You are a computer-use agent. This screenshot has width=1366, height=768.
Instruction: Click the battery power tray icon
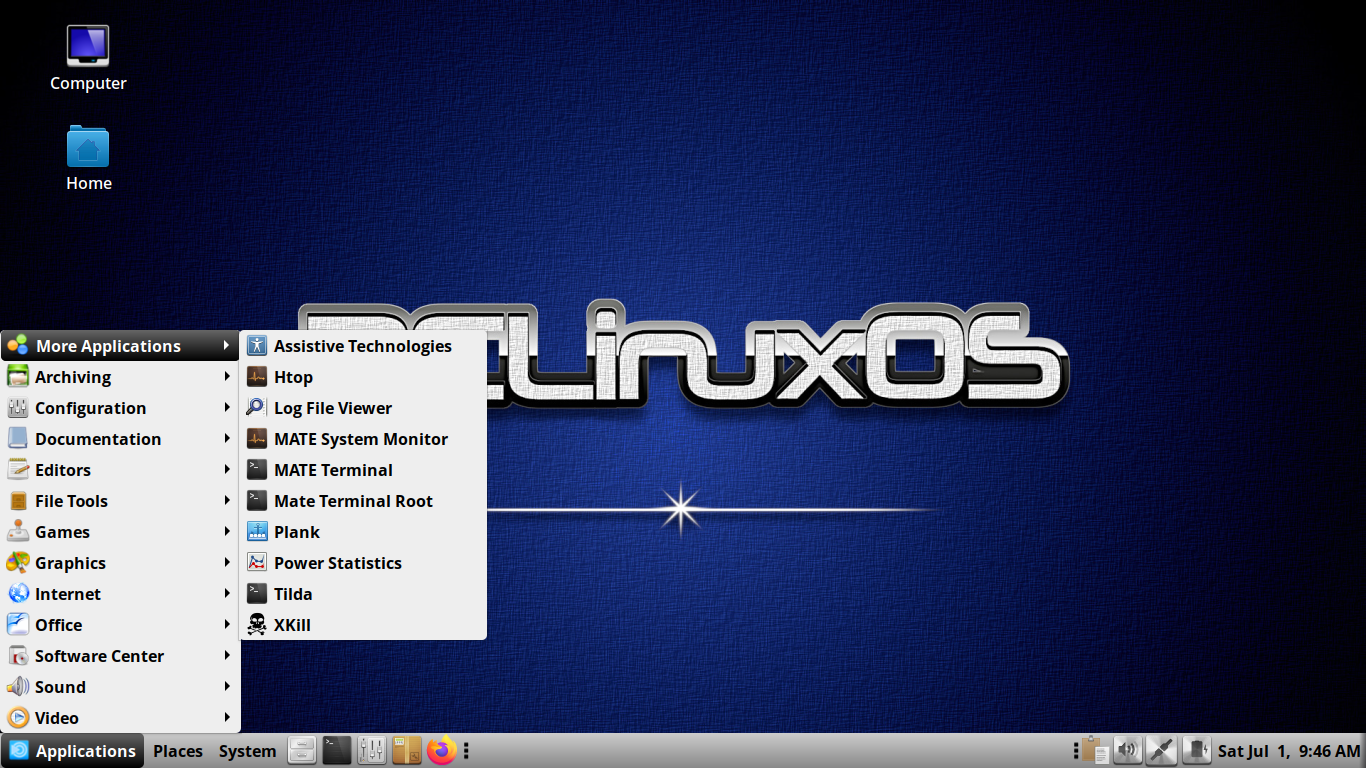1196,750
